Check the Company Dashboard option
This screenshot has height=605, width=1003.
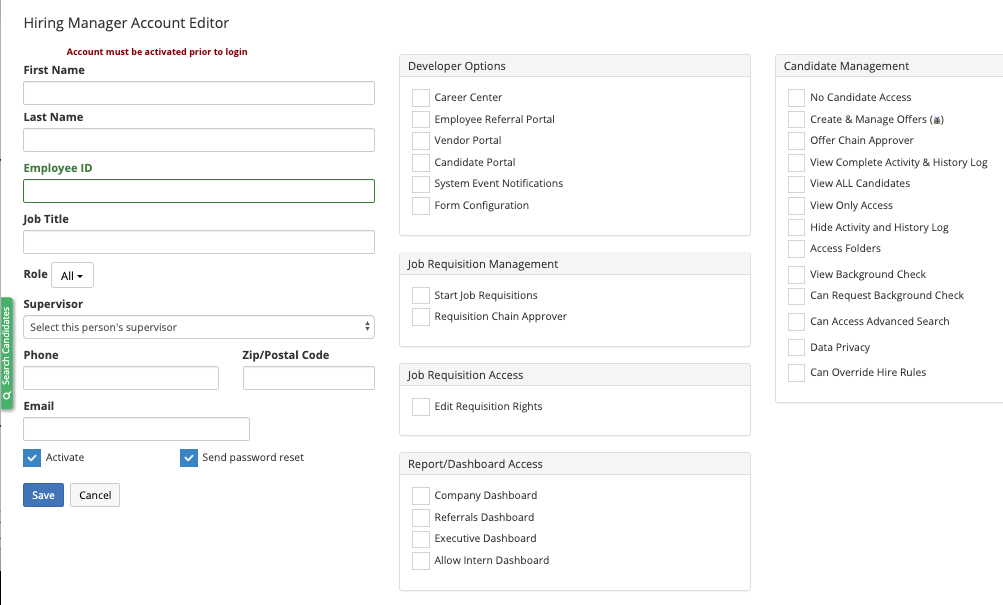tap(421, 495)
